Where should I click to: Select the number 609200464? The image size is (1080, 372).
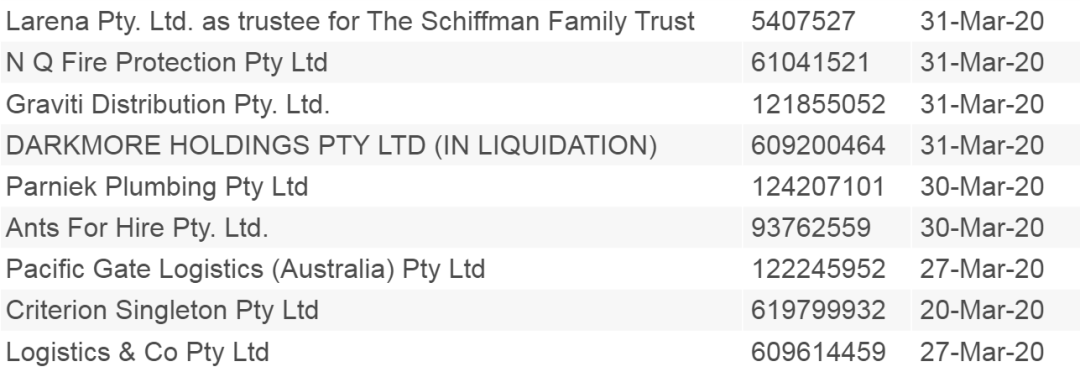(x=818, y=145)
